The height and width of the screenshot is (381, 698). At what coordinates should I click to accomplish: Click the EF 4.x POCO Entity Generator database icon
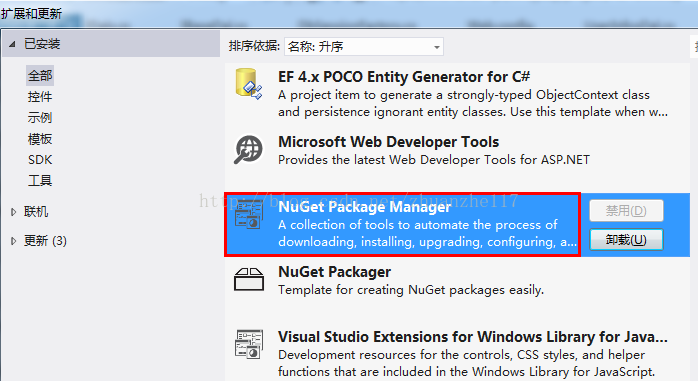pyautogui.click(x=248, y=84)
